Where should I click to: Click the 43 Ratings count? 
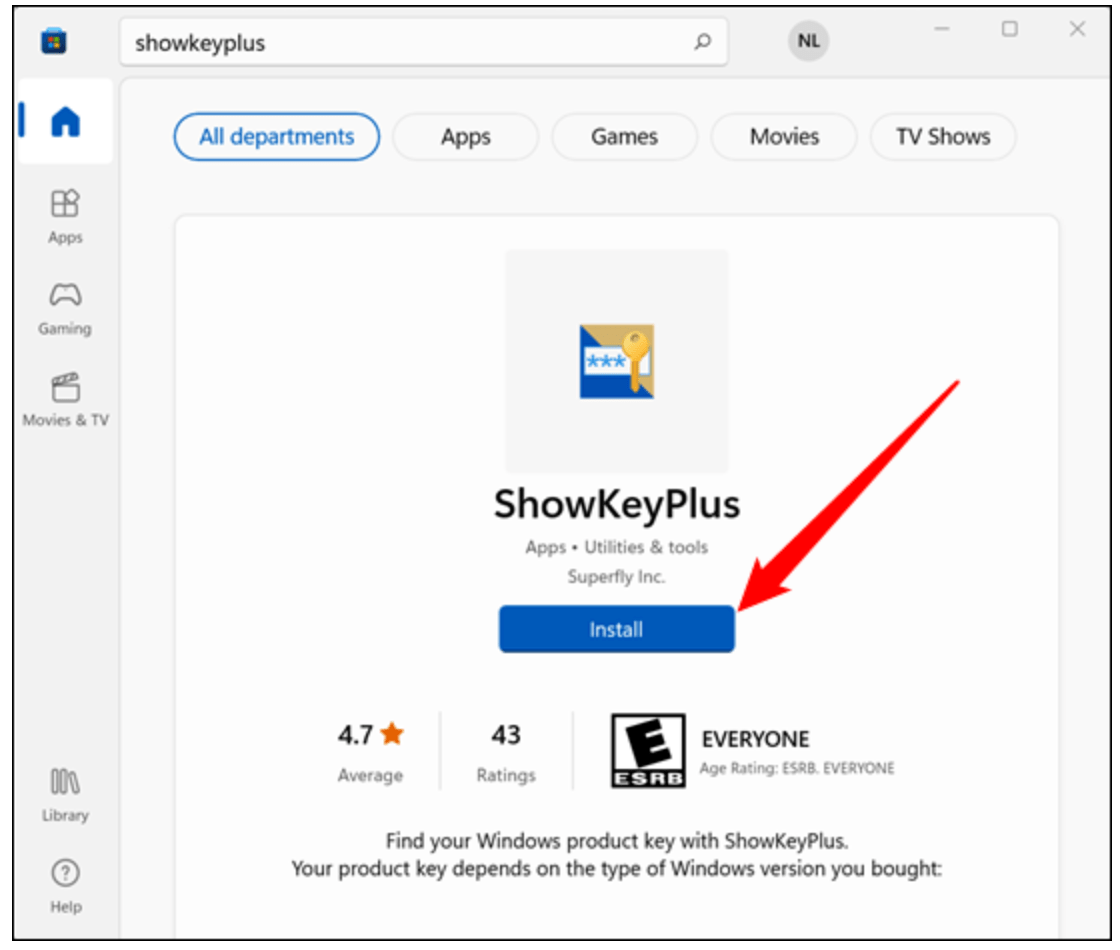[x=506, y=752]
